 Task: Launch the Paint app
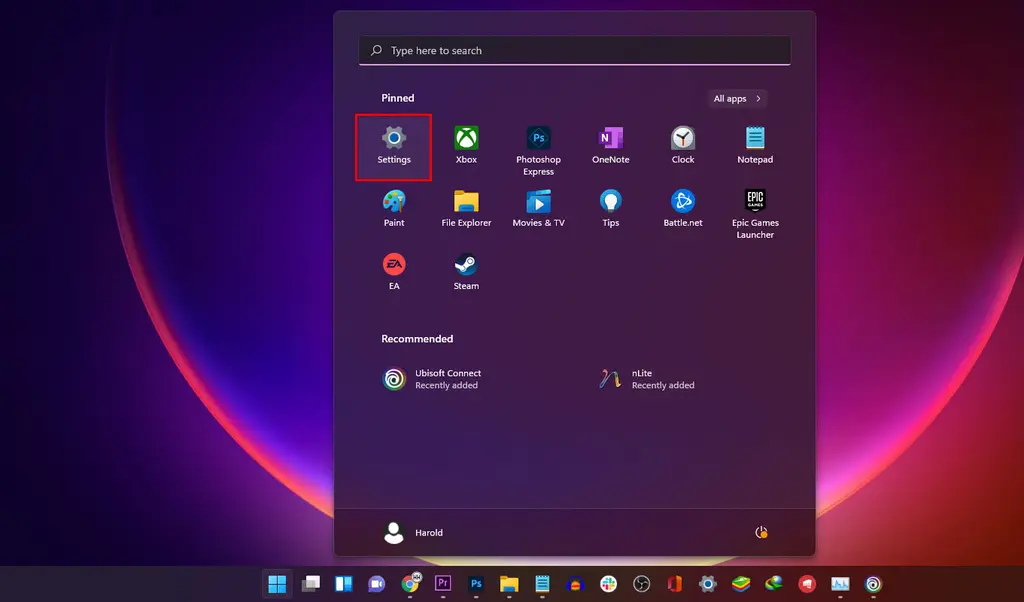click(x=394, y=209)
